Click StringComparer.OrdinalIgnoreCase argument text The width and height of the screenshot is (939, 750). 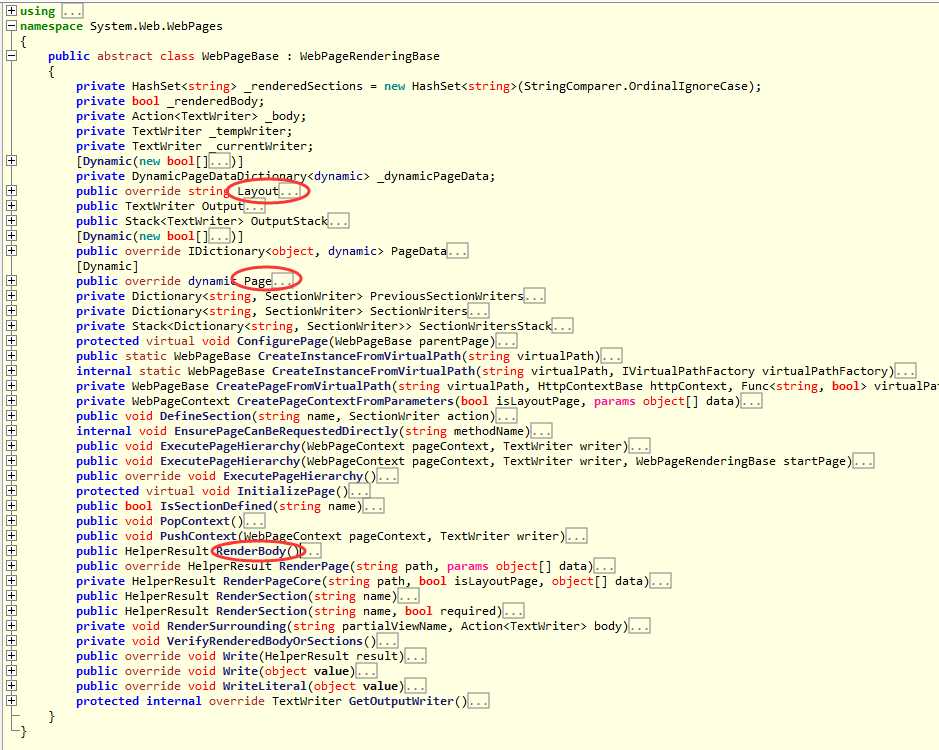tap(634, 86)
